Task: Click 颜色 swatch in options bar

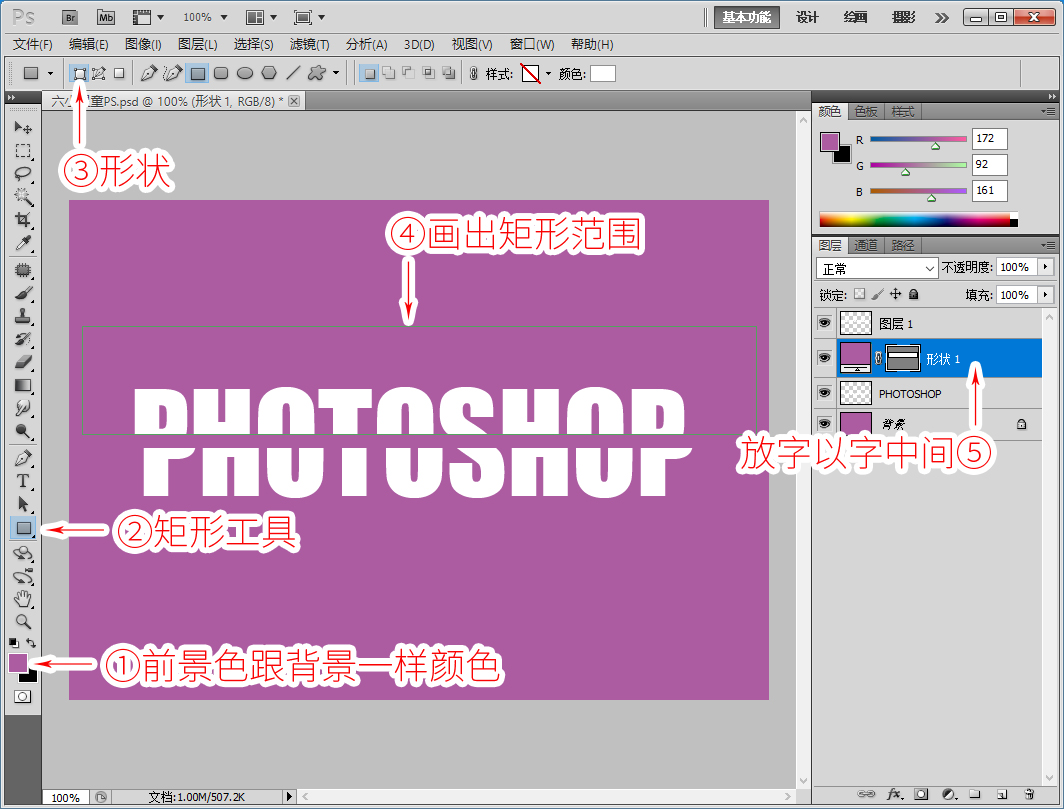Action: coord(603,73)
